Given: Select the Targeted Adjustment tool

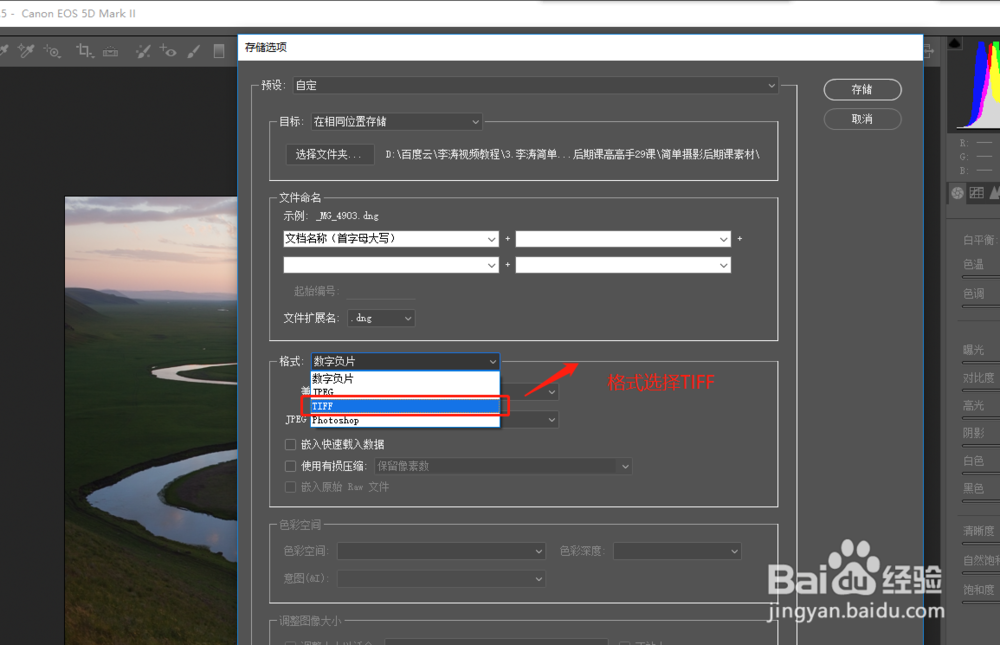Looking at the screenshot, I should (52, 51).
